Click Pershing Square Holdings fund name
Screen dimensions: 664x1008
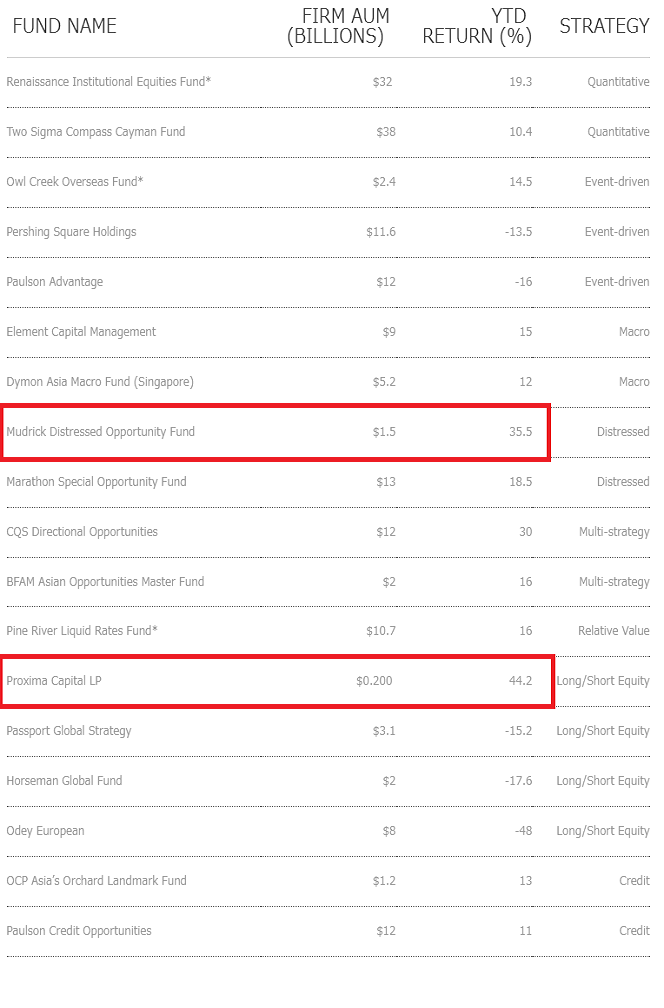tap(71, 232)
